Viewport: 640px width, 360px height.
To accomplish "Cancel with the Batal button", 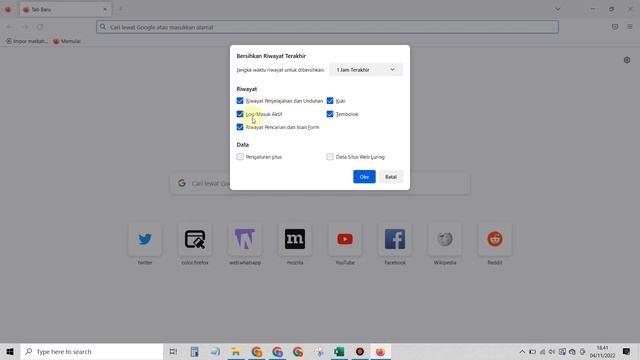I will tap(391, 177).
